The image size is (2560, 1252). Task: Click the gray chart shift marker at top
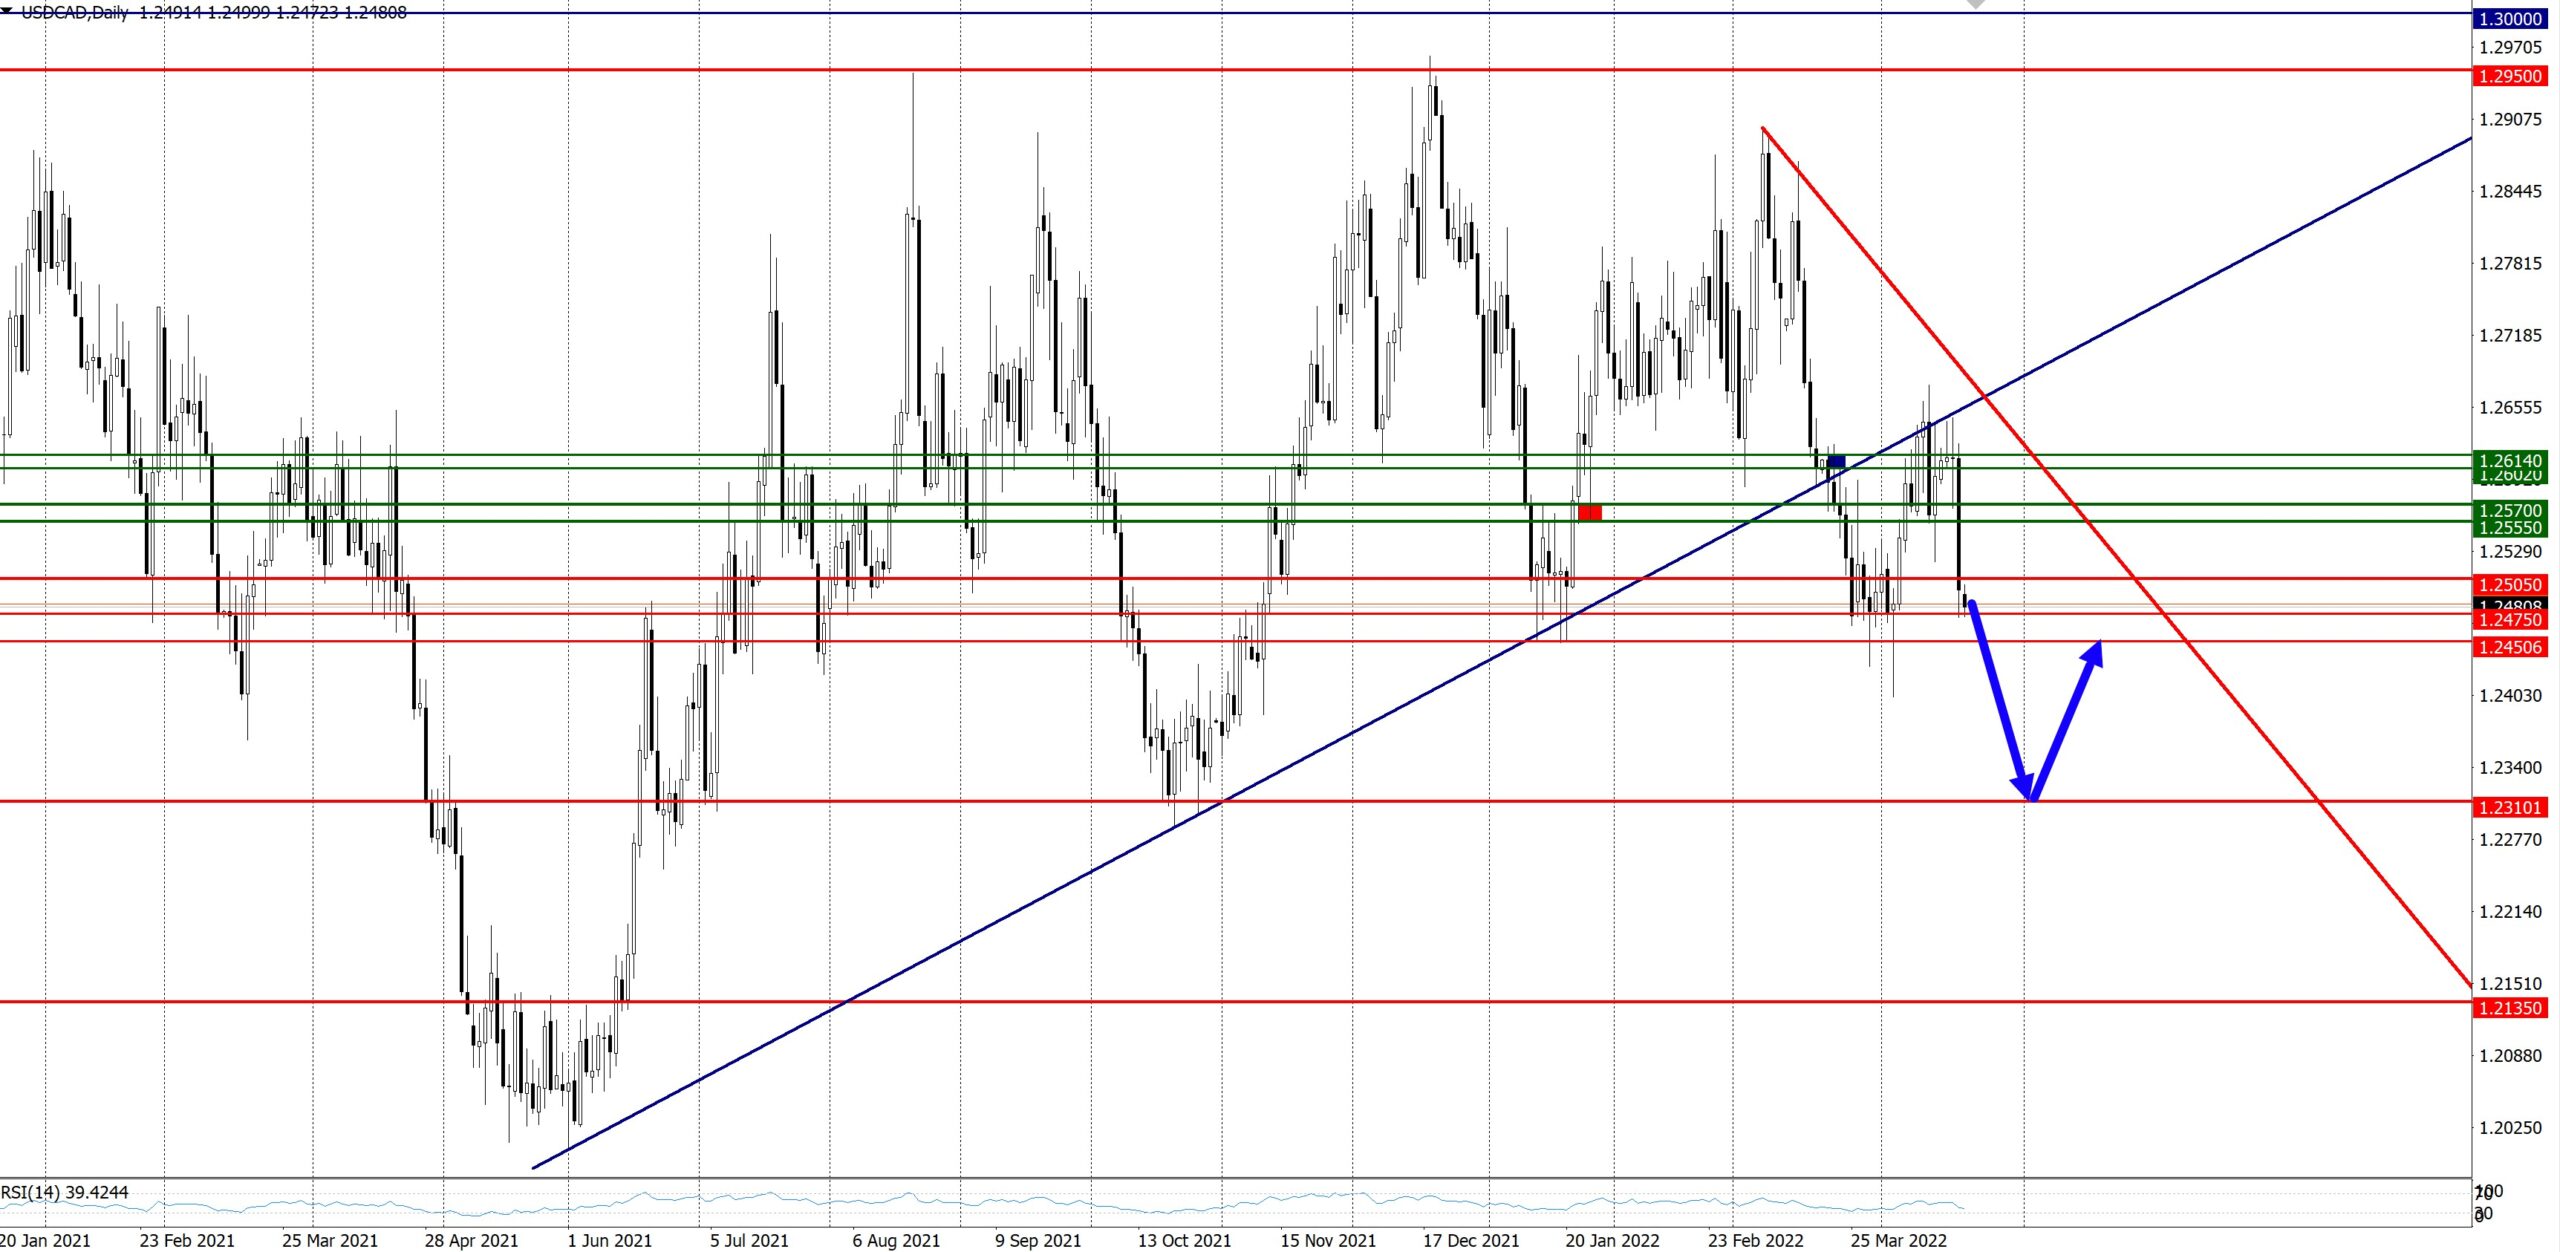click(1975, 5)
